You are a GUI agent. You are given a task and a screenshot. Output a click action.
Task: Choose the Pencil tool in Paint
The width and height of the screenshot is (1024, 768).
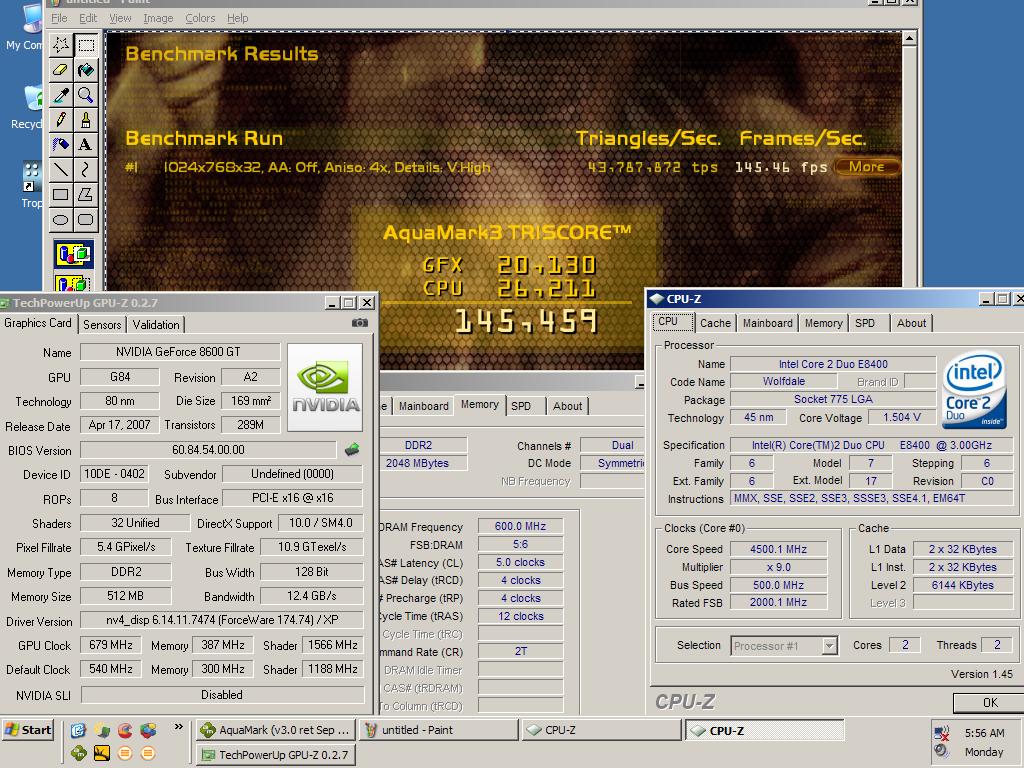(61, 120)
